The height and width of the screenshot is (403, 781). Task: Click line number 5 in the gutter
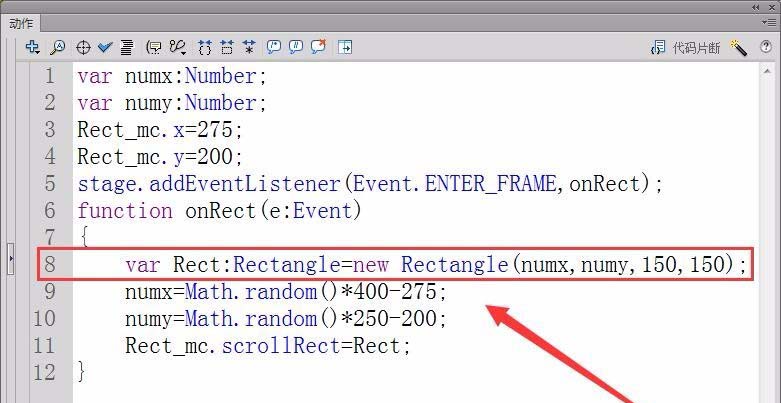click(50, 184)
